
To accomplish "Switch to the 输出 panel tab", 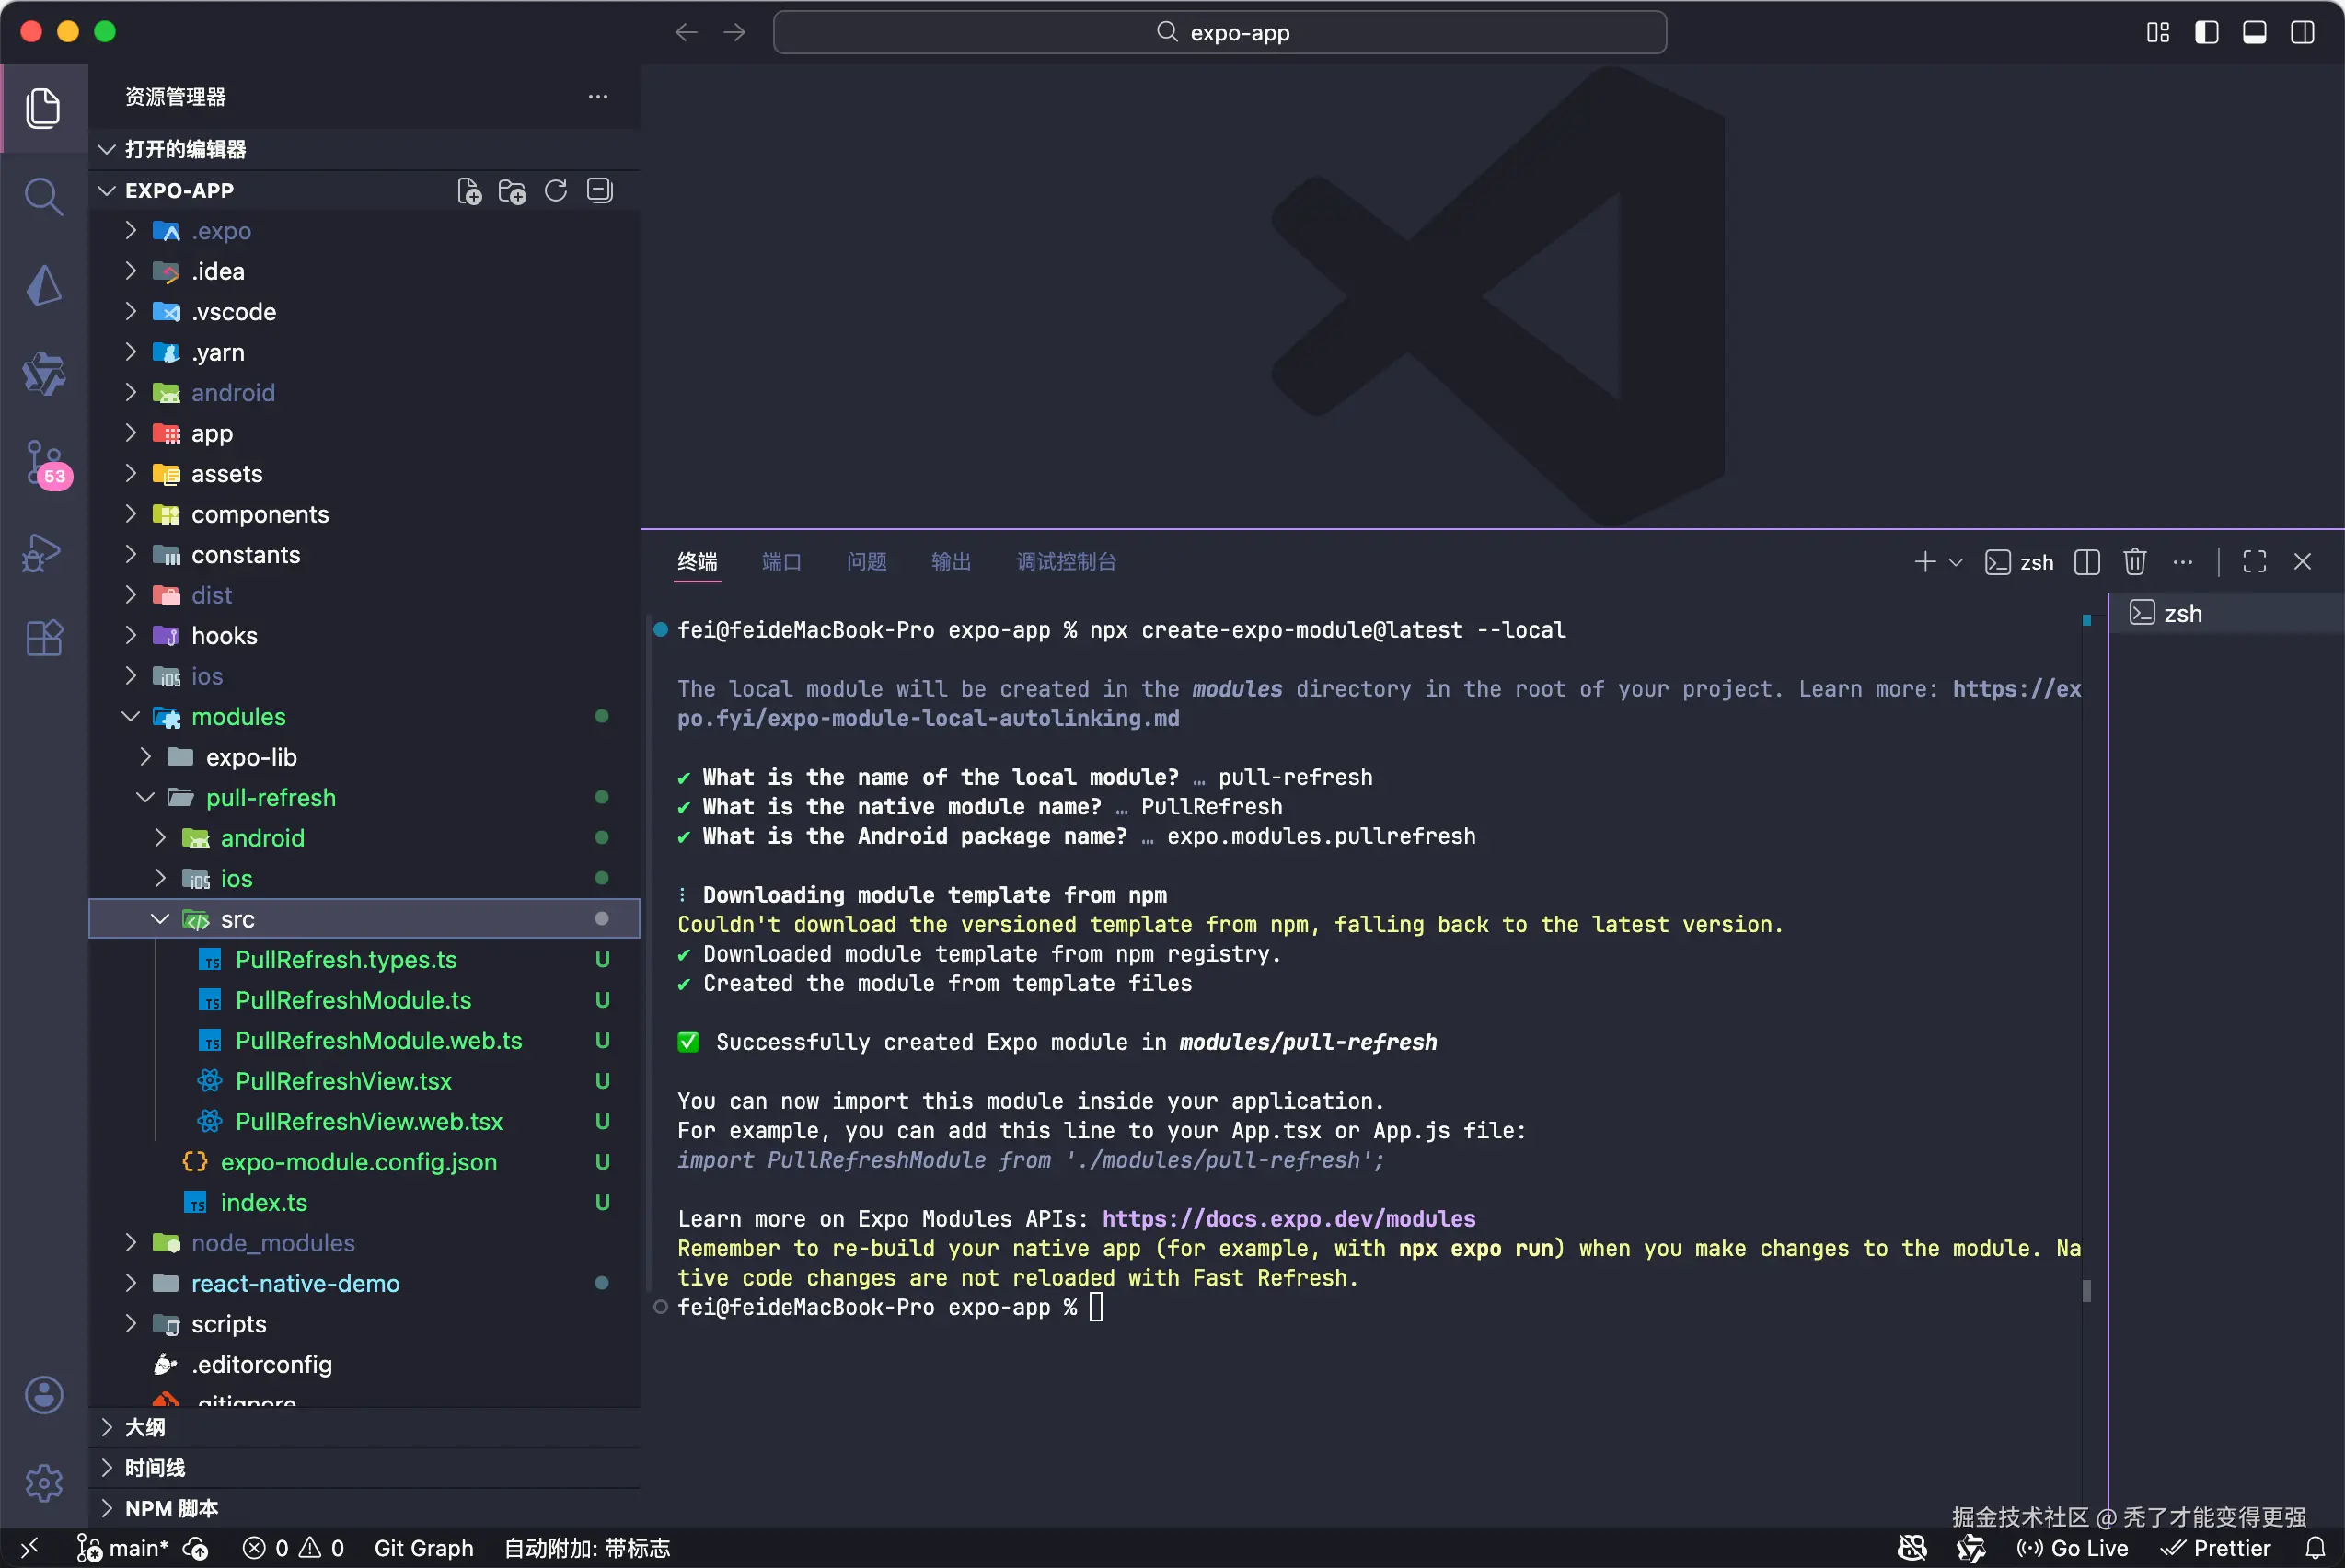I will (x=950, y=562).
